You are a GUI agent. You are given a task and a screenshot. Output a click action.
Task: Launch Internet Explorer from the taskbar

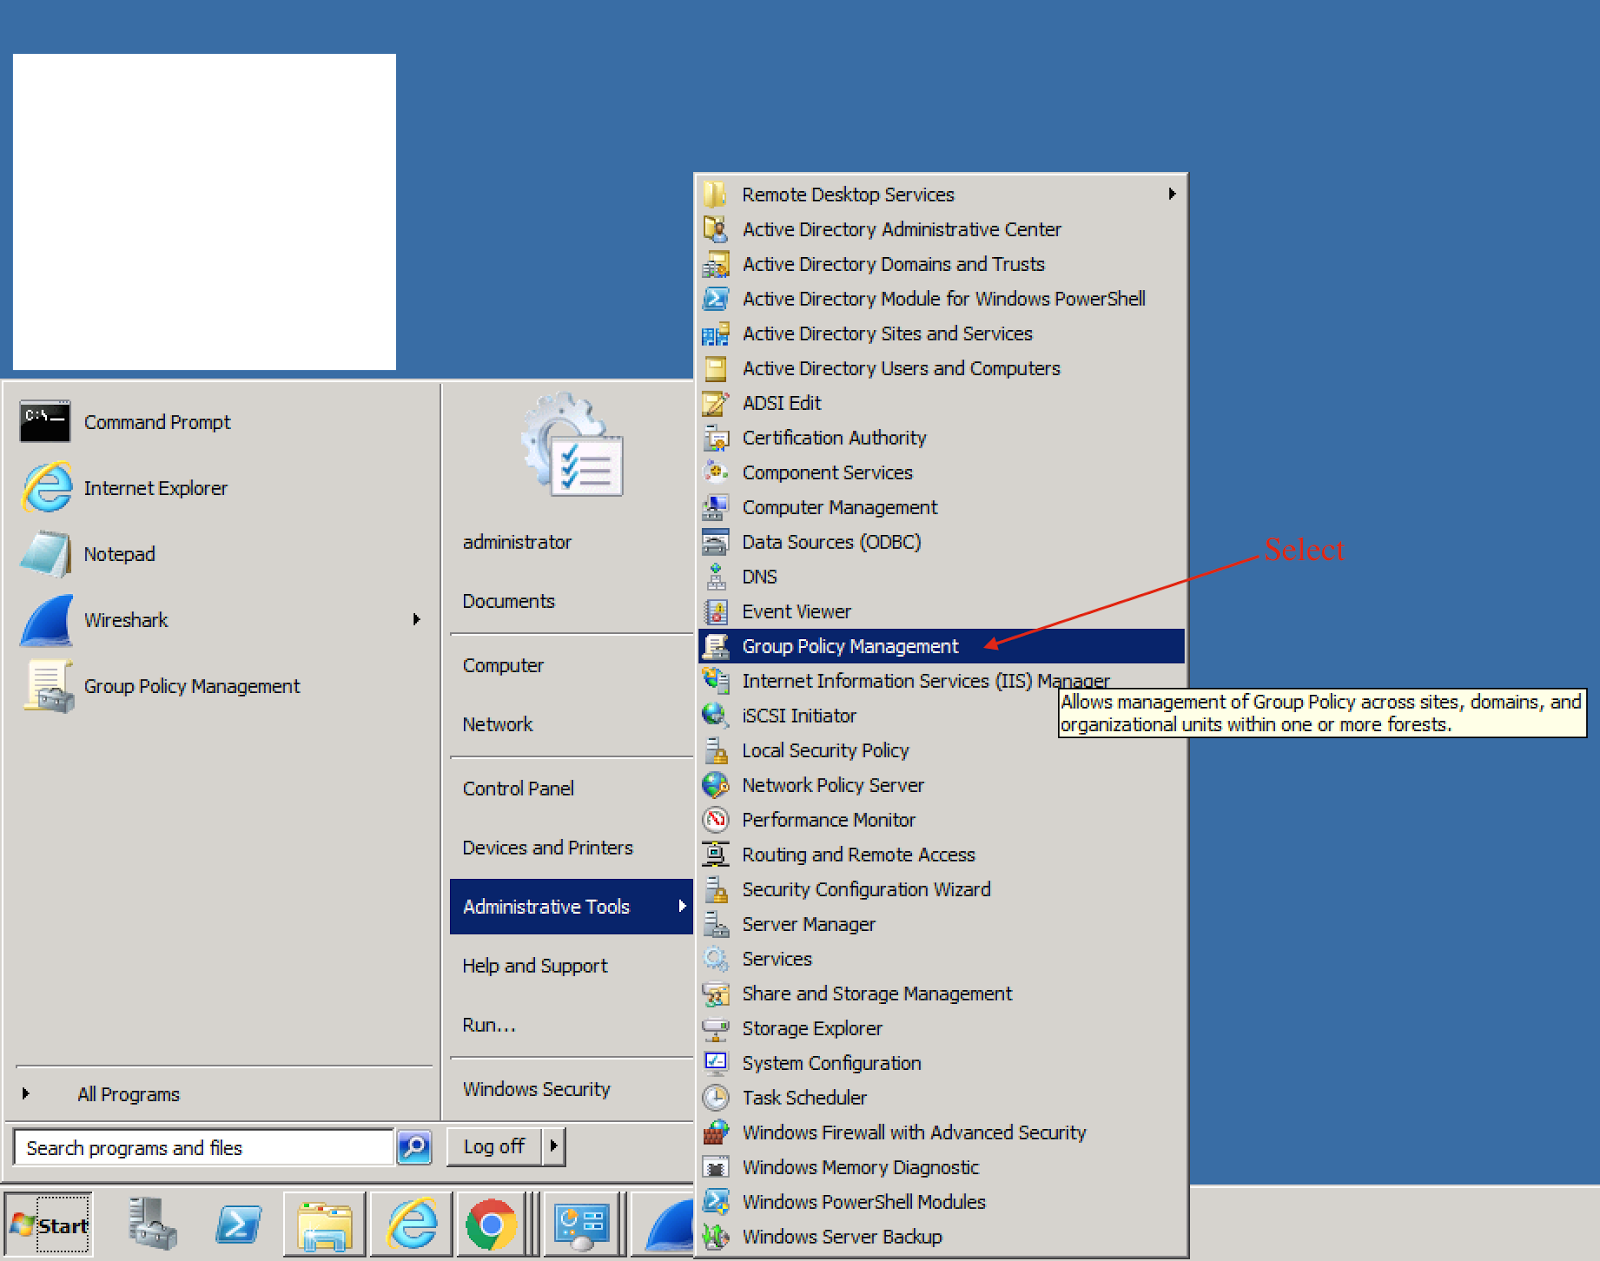pyautogui.click(x=412, y=1224)
